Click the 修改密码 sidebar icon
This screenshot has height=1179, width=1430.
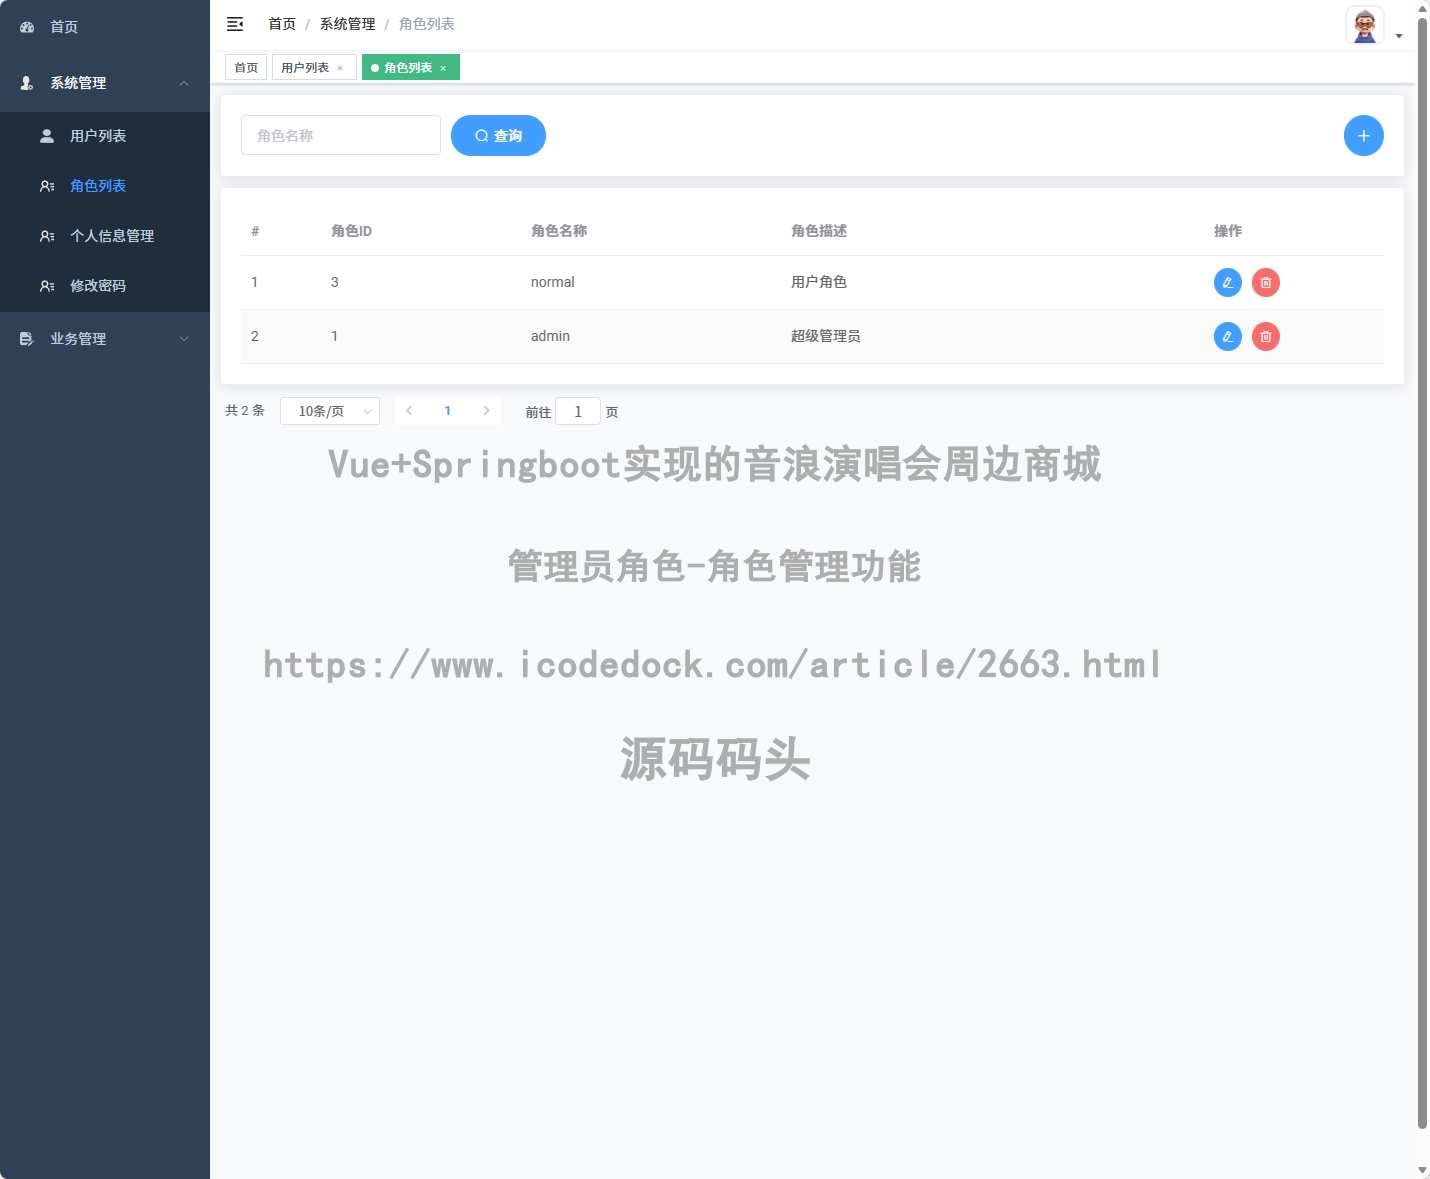[x=47, y=286]
